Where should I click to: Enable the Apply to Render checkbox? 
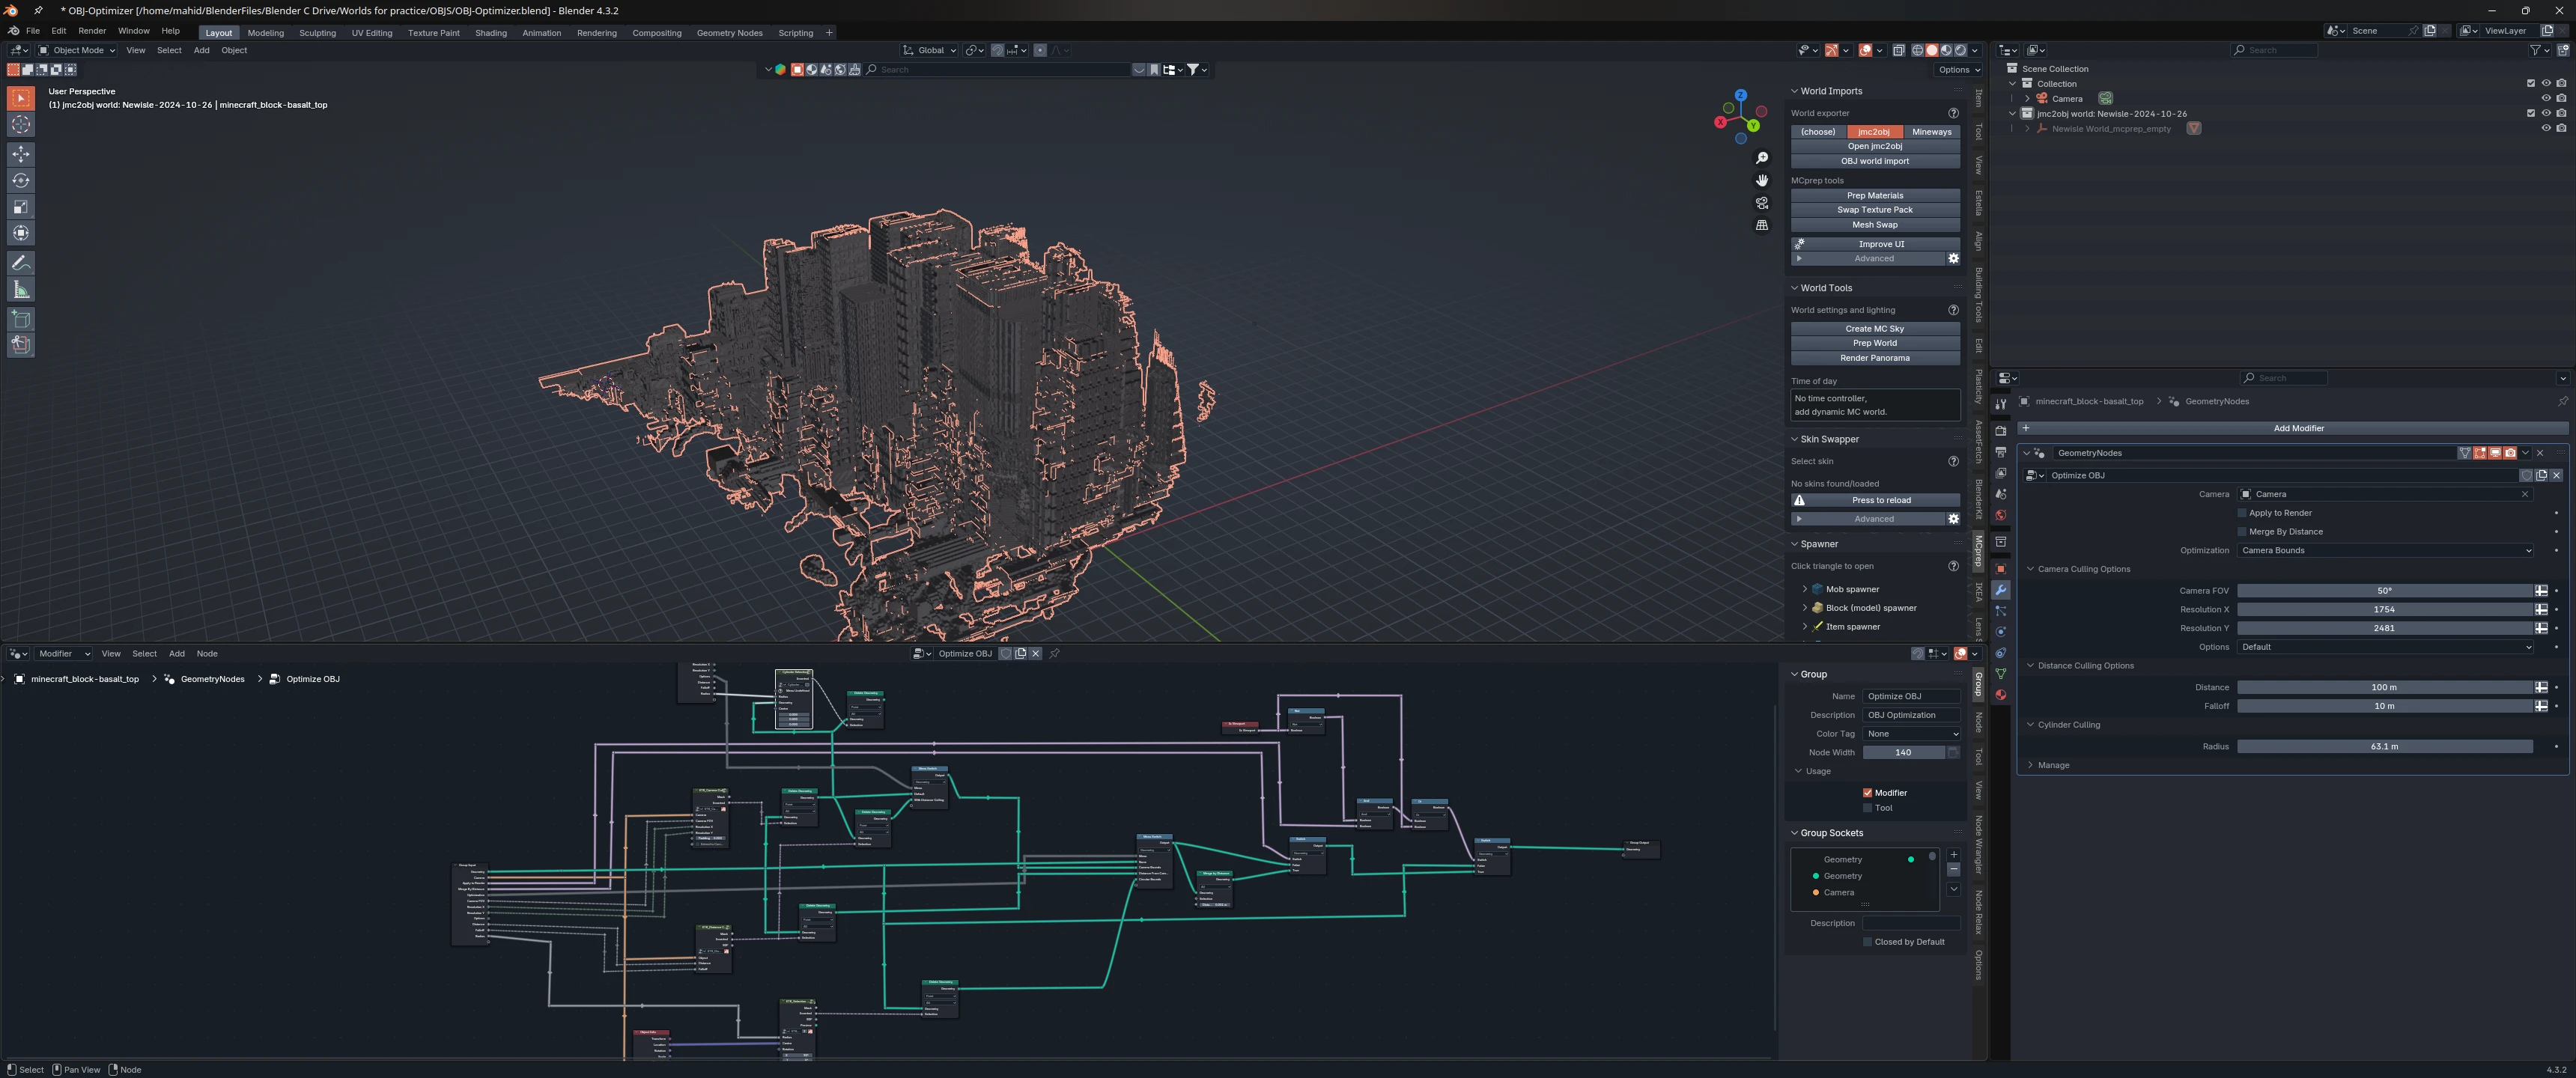2242,512
